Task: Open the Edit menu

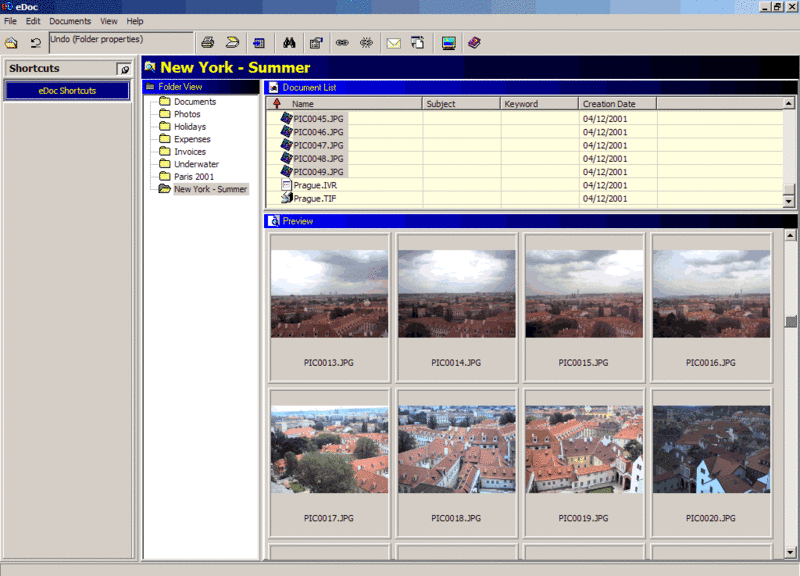Action: (x=33, y=21)
